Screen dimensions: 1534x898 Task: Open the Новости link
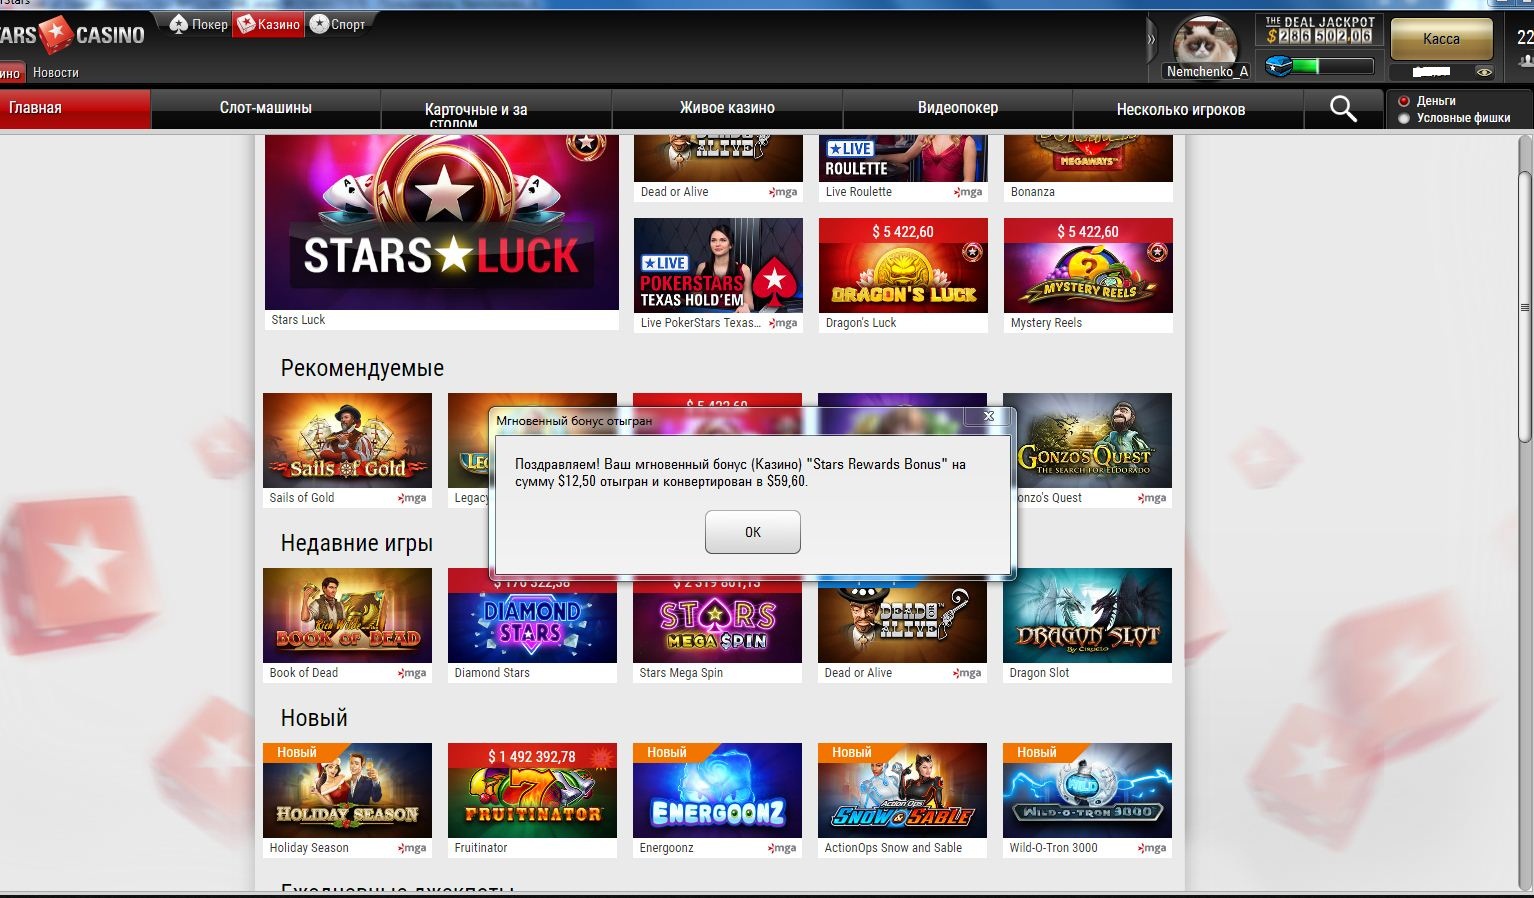click(x=55, y=72)
